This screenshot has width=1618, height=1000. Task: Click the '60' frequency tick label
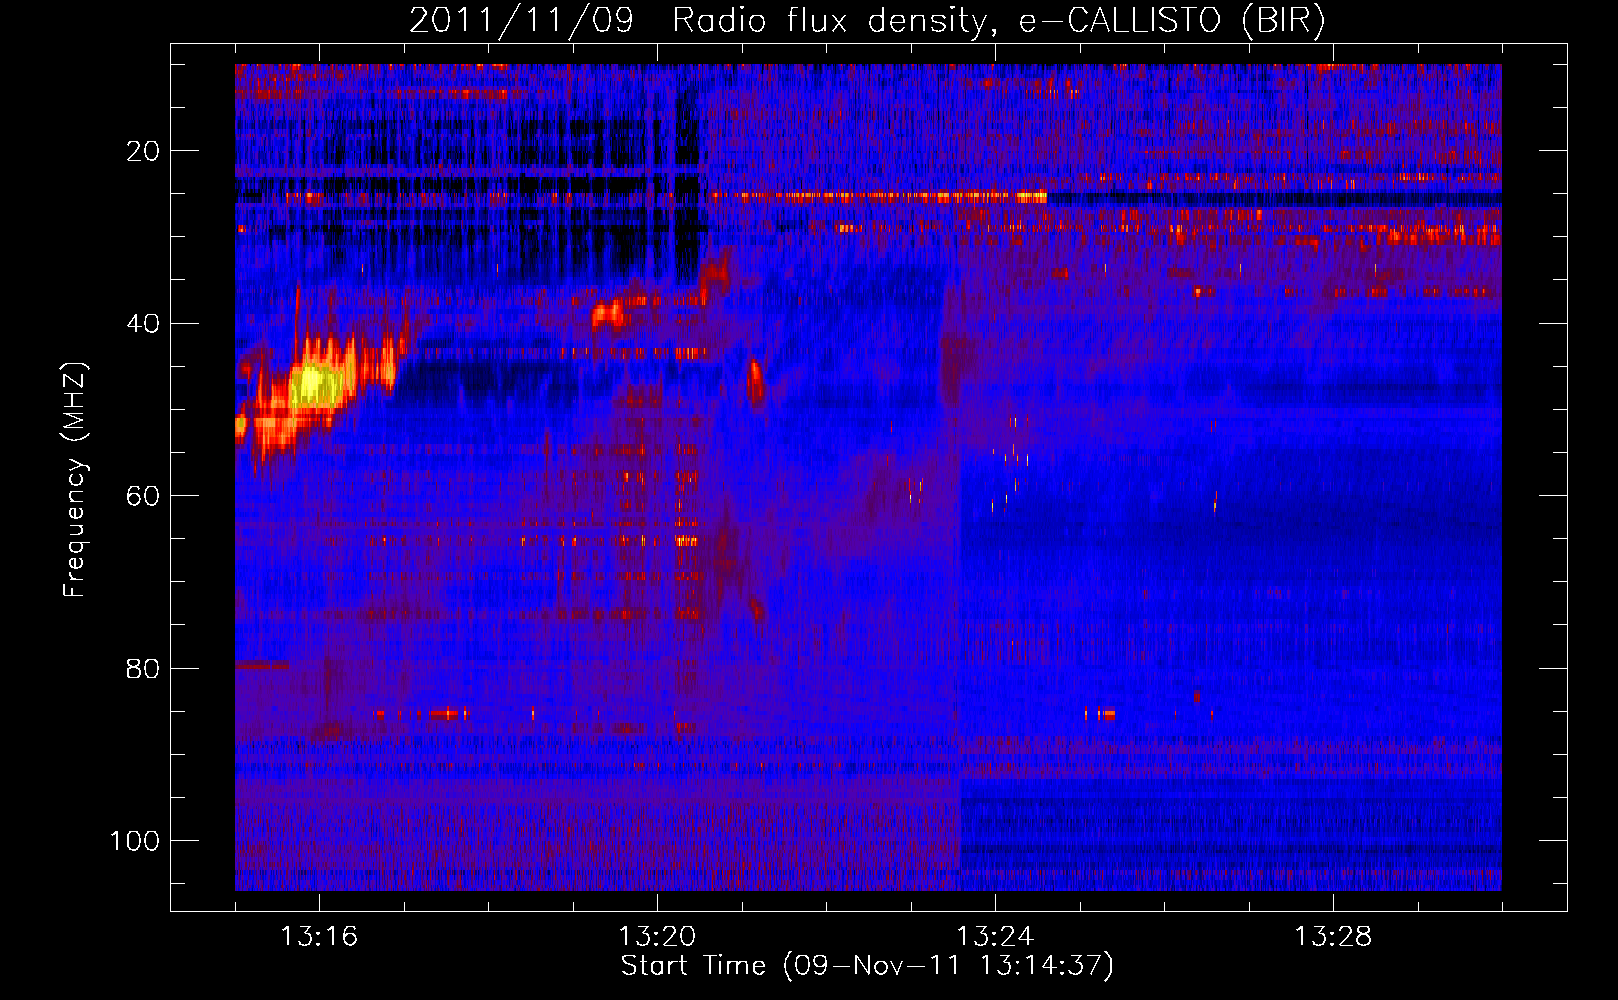pos(144,496)
